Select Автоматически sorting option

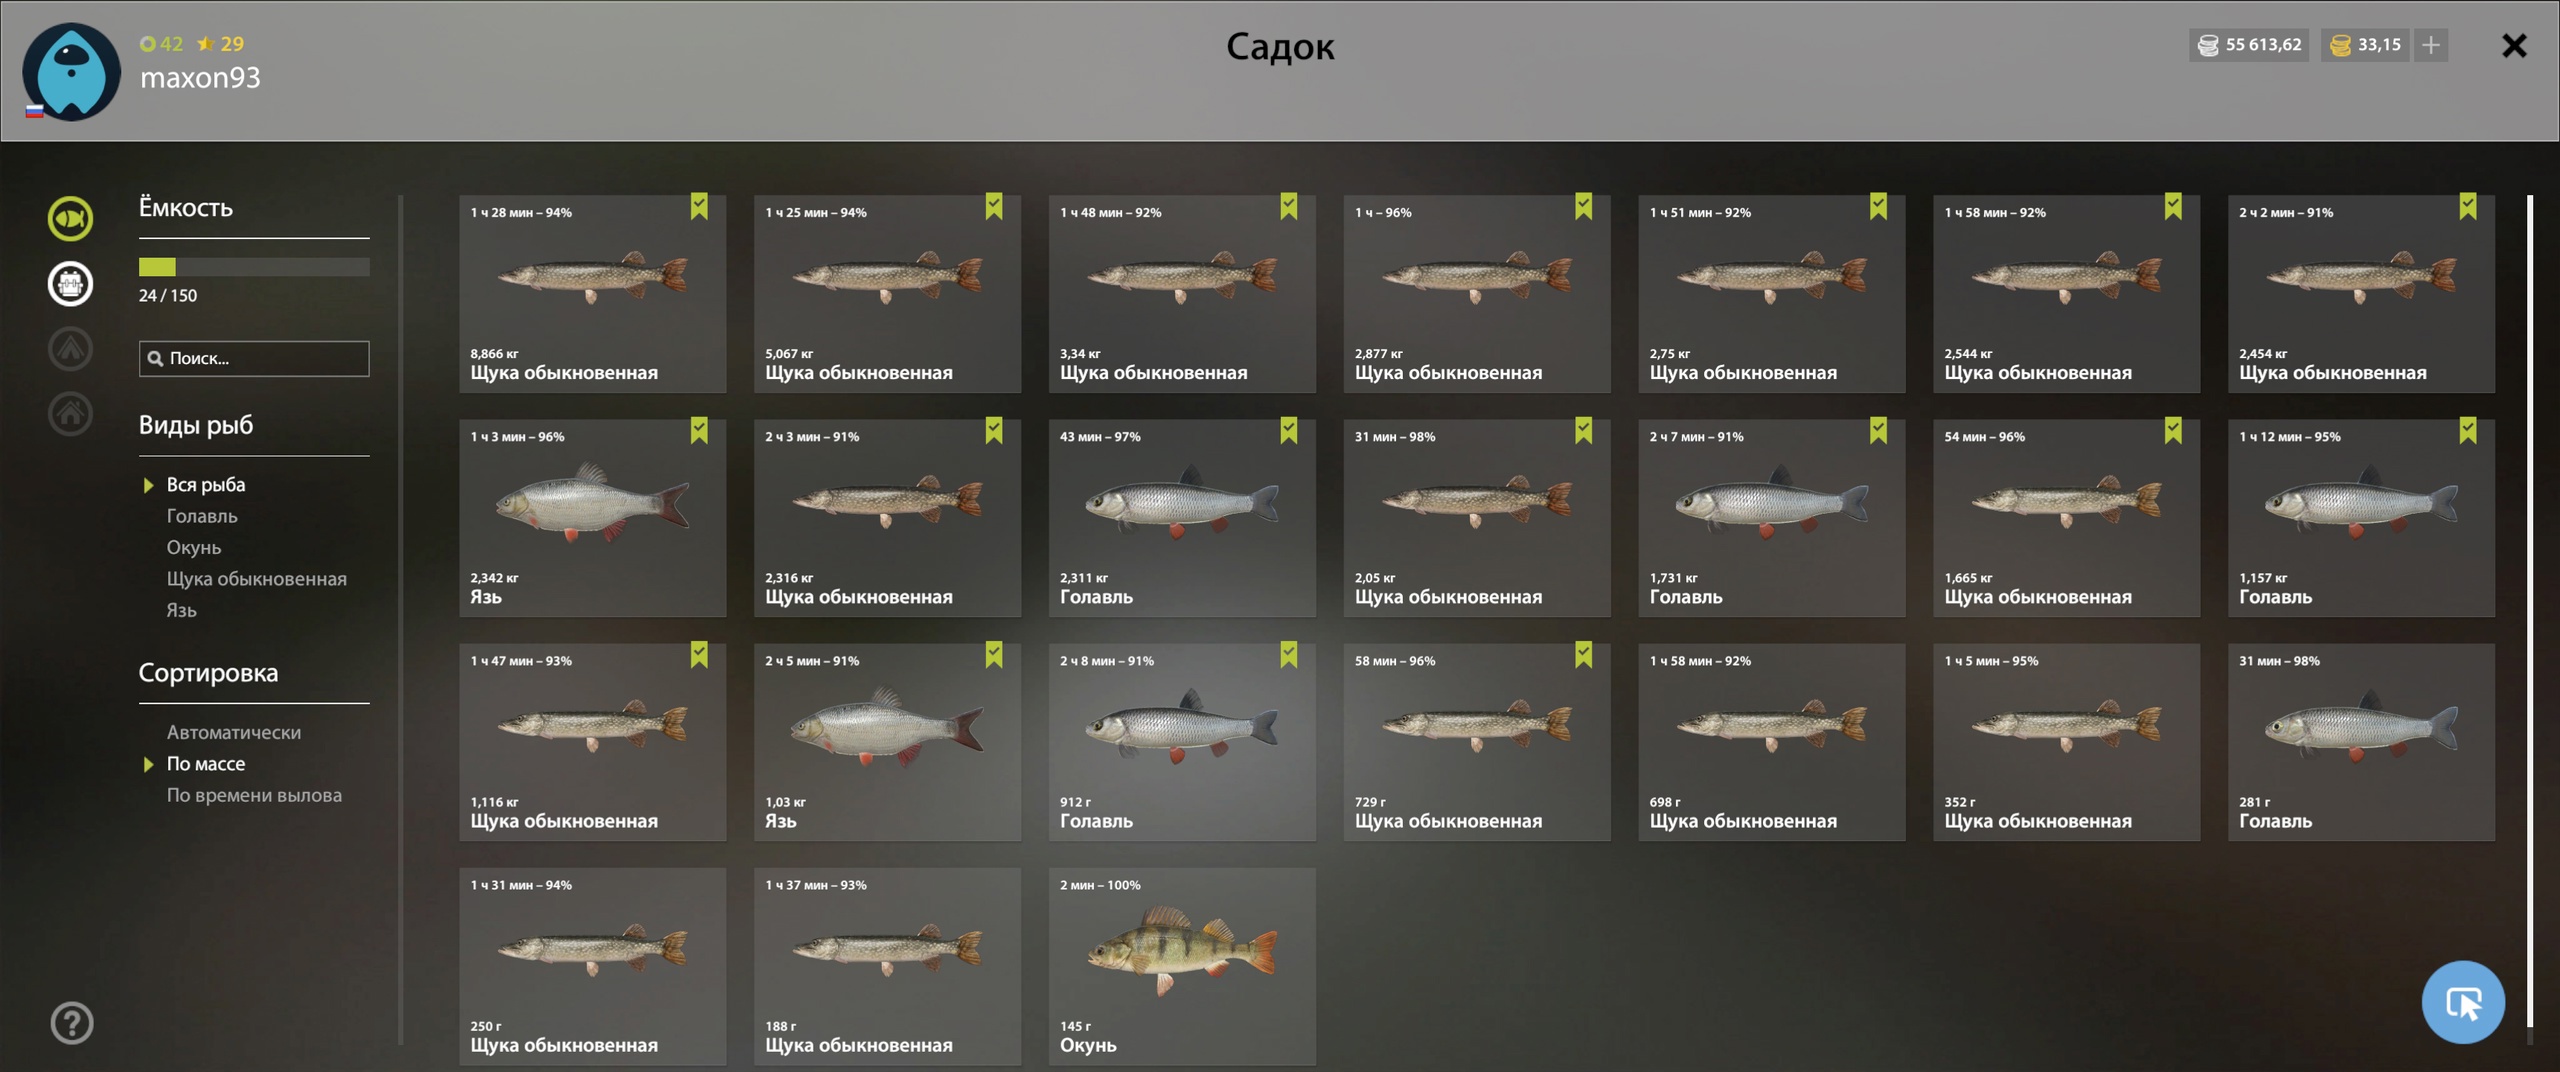(x=233, y=732)
